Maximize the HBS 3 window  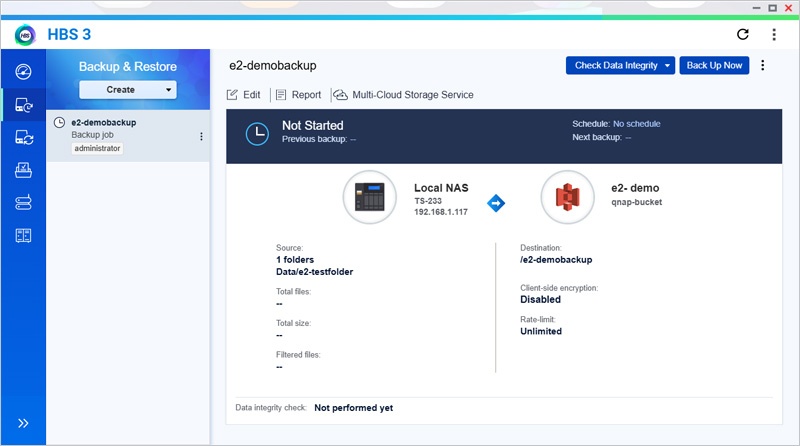[772, 8]
